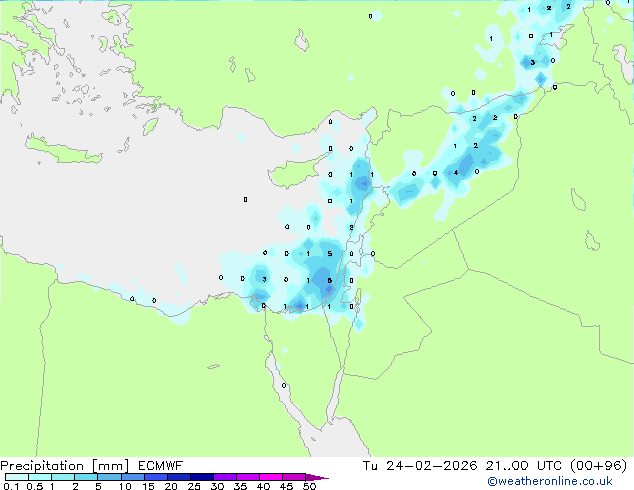Click the '35' legend scale label
The height and width of the screenshot is (490, 634).
pyautogui.click(x=240, y=486)
